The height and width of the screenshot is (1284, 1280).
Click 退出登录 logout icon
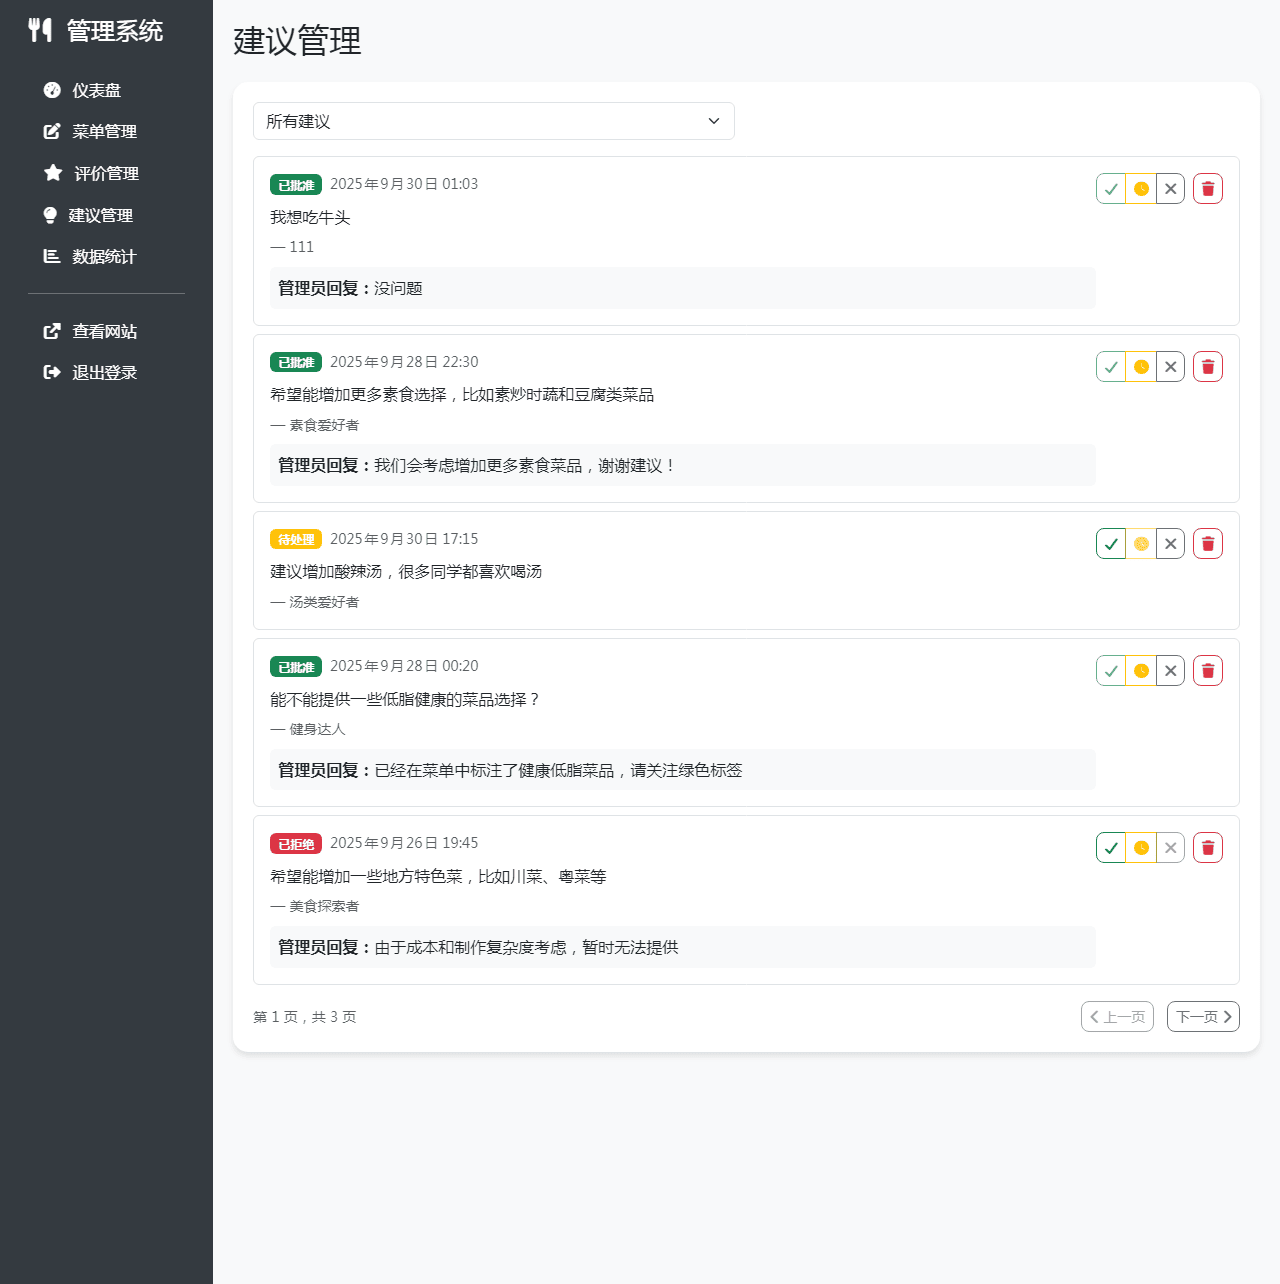tap(51, 371)
